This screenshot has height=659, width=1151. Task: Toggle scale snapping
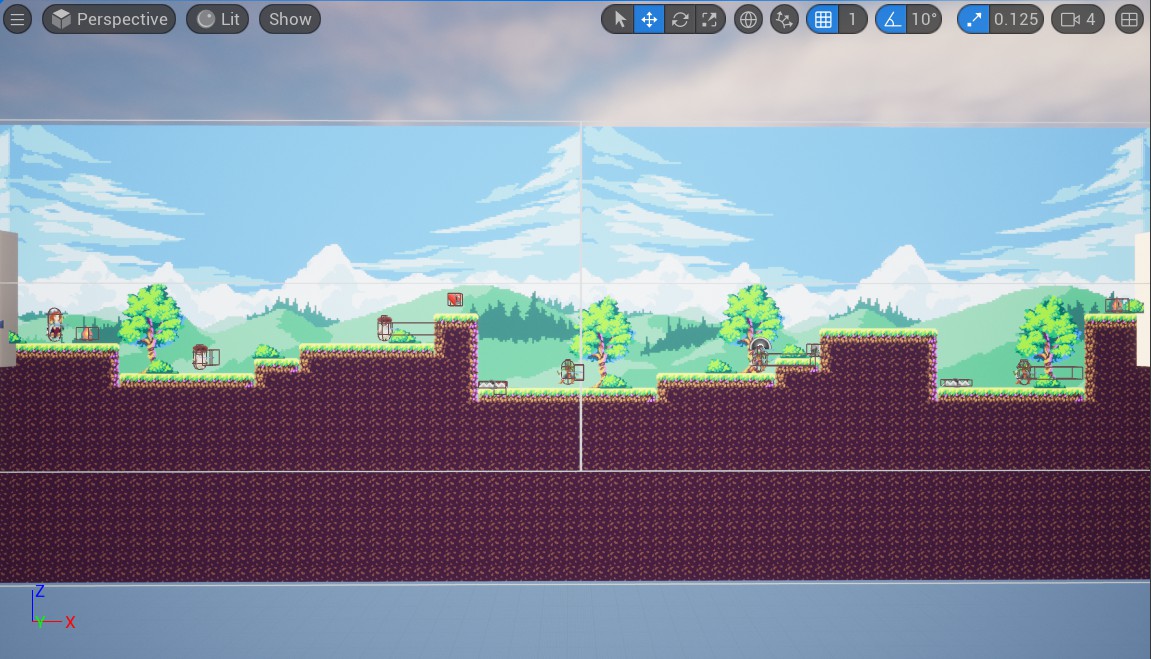(973, 19)
